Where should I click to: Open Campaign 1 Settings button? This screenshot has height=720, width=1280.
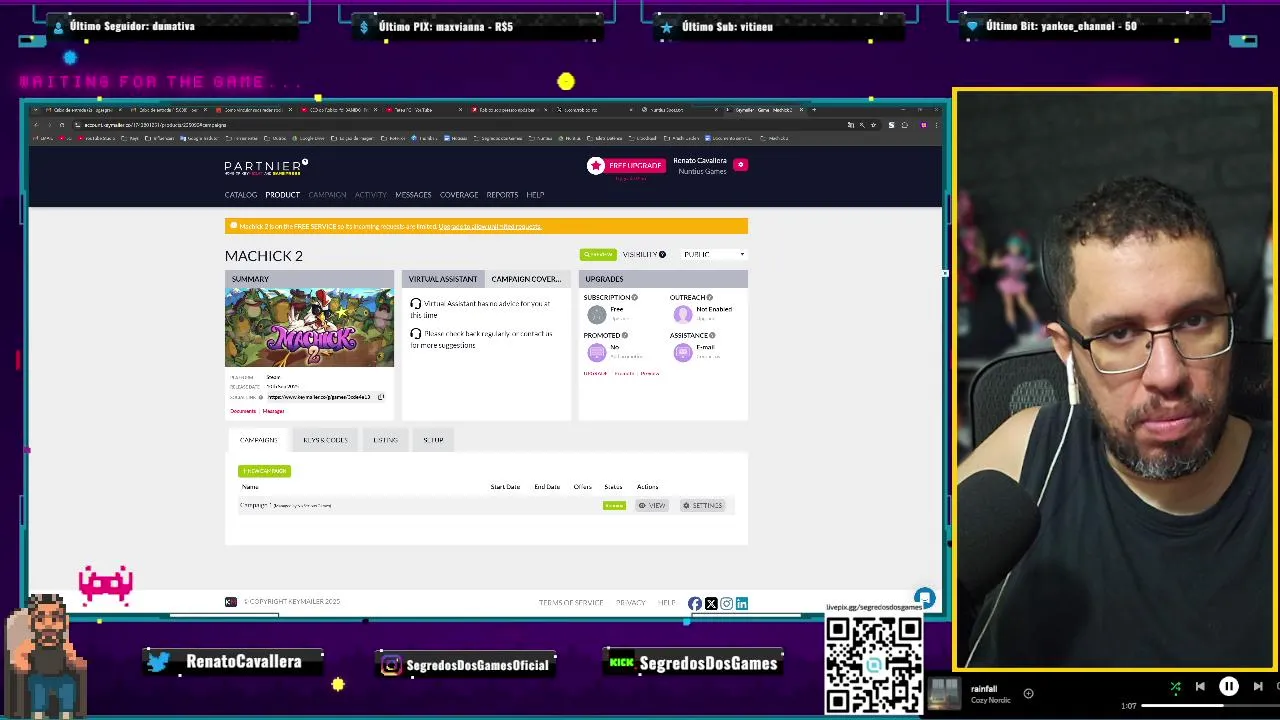pyautogui.click(x=702, y=505)
